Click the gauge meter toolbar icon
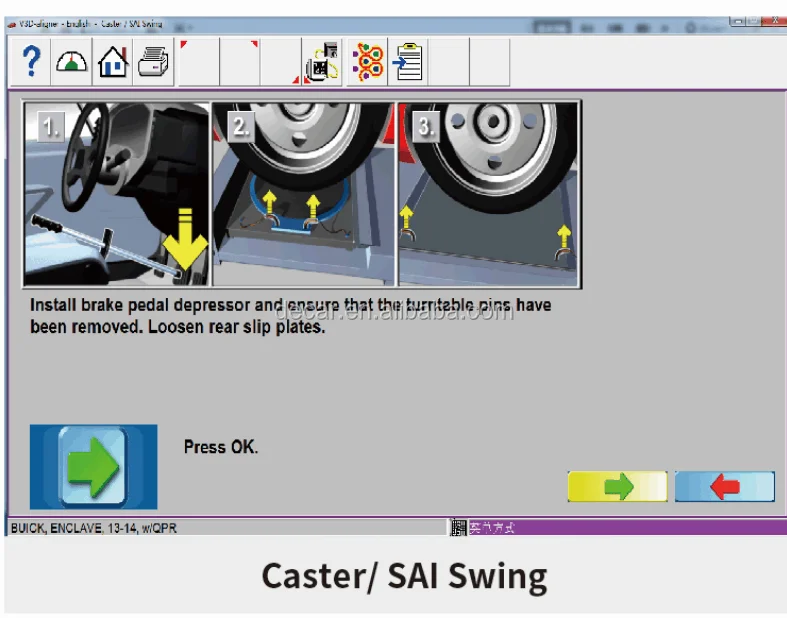Image resolution: width=787 pixels, height=618 pixels. [71, 61]
